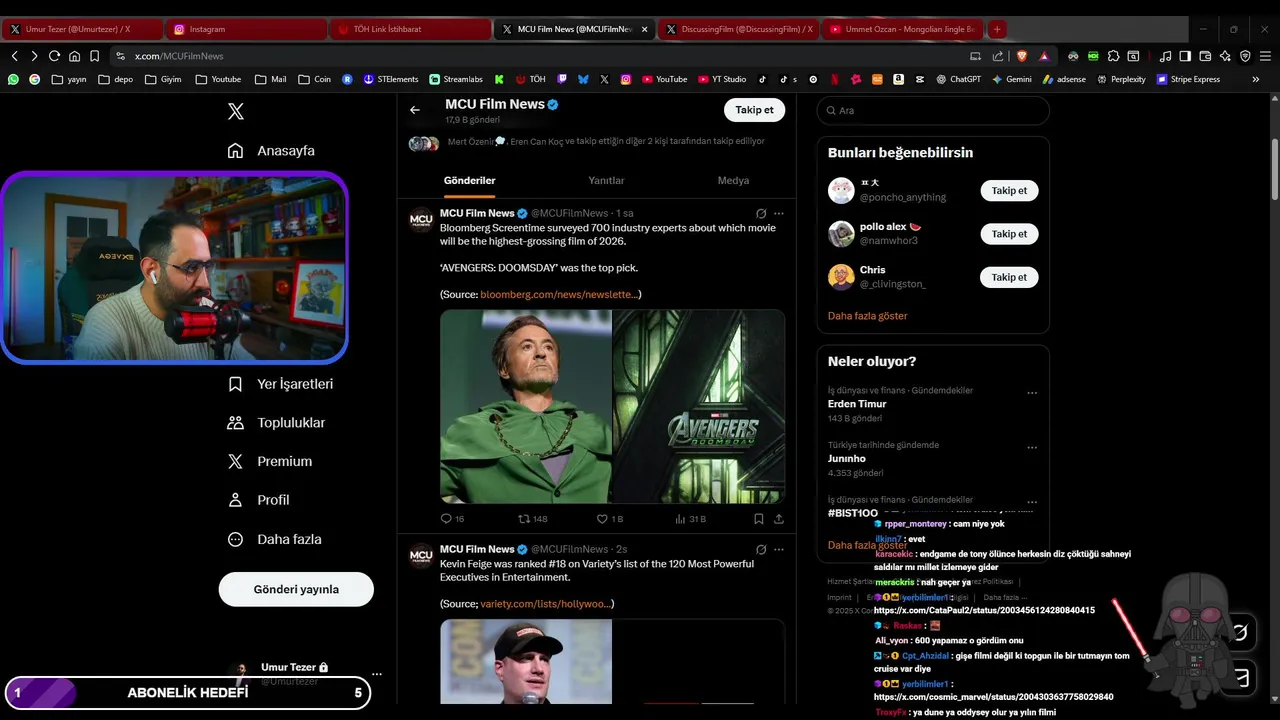Viewport: 1280px width, 720px height.
Task: Click the address bar URL
Action: pos(179,56)
